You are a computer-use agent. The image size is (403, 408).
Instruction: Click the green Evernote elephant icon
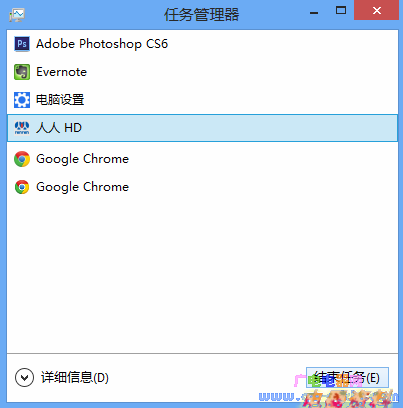coord(22,72)
